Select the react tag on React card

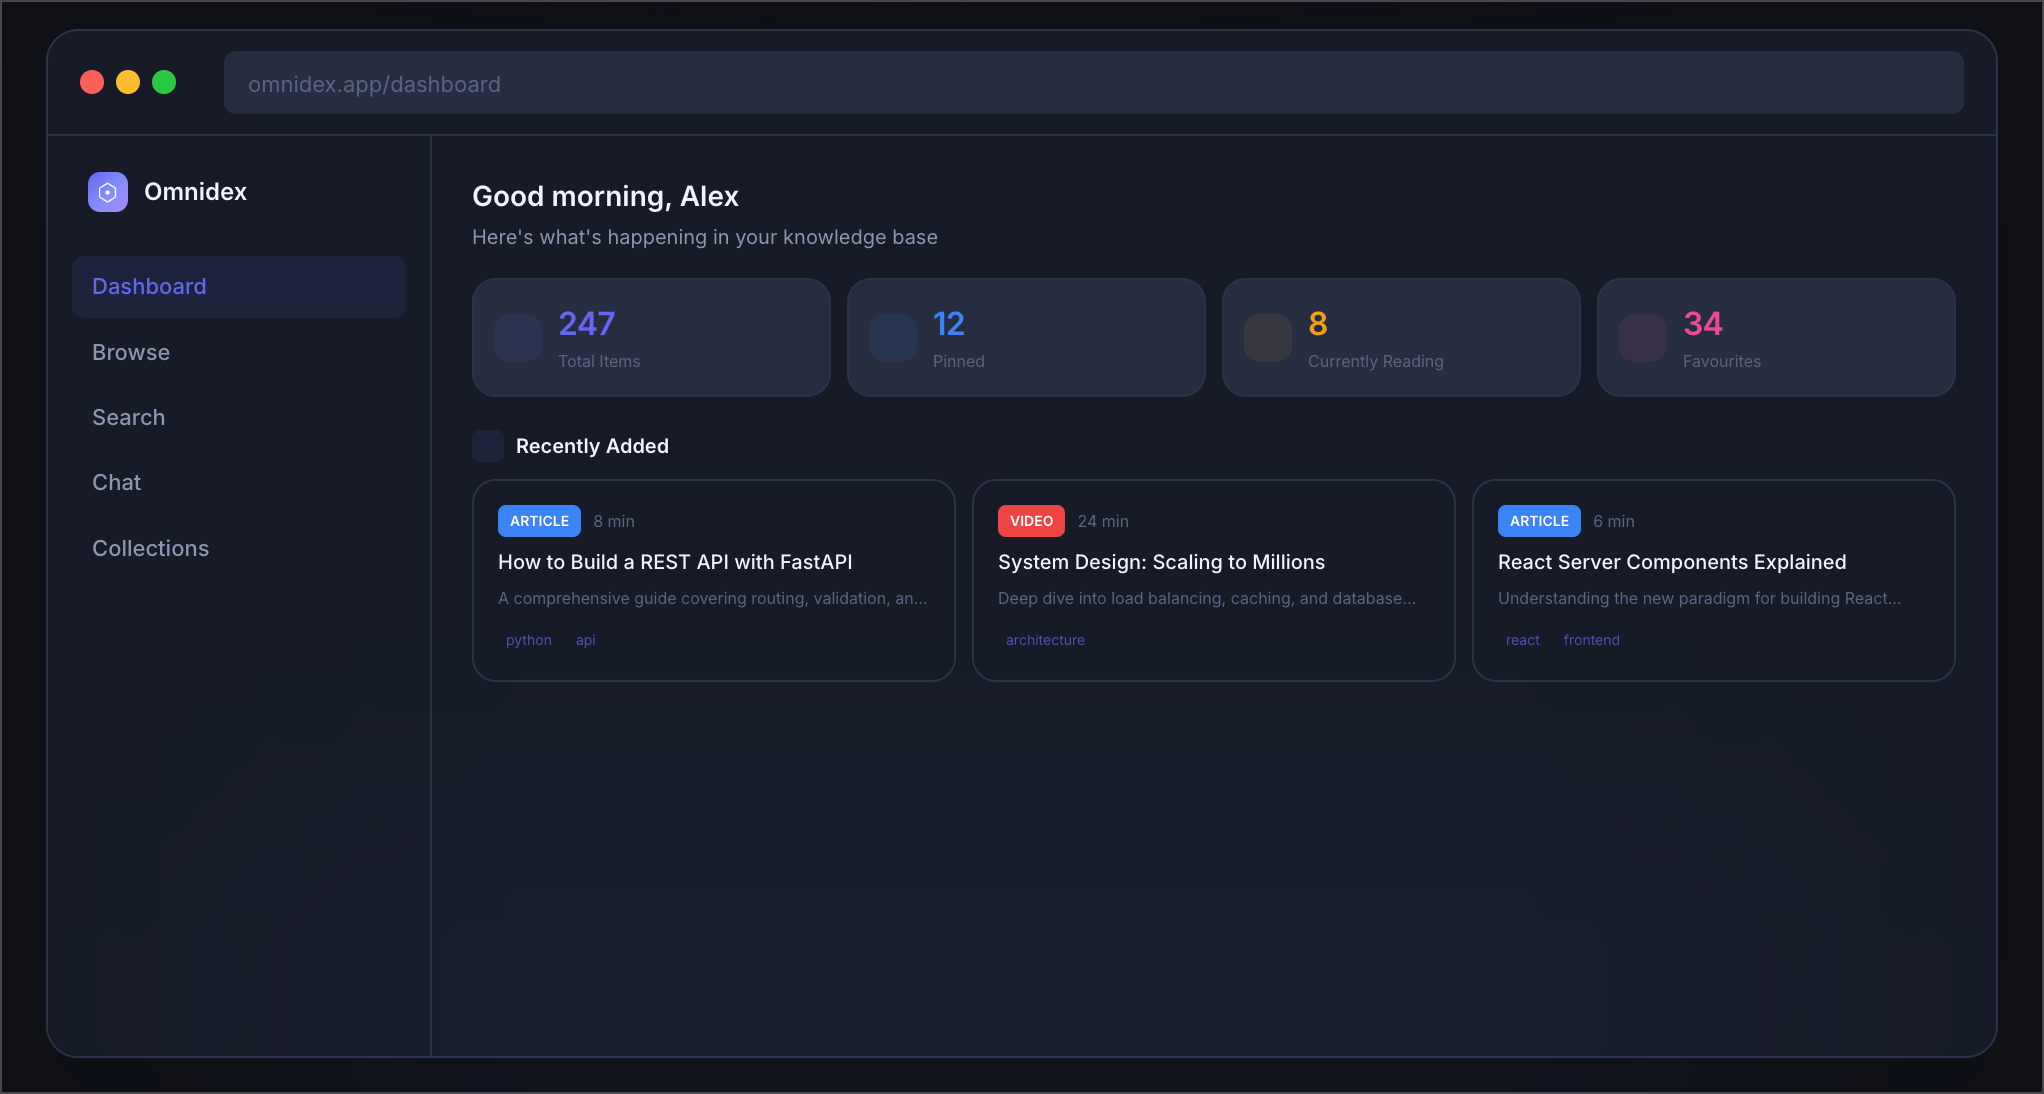tap(1522, 640)
